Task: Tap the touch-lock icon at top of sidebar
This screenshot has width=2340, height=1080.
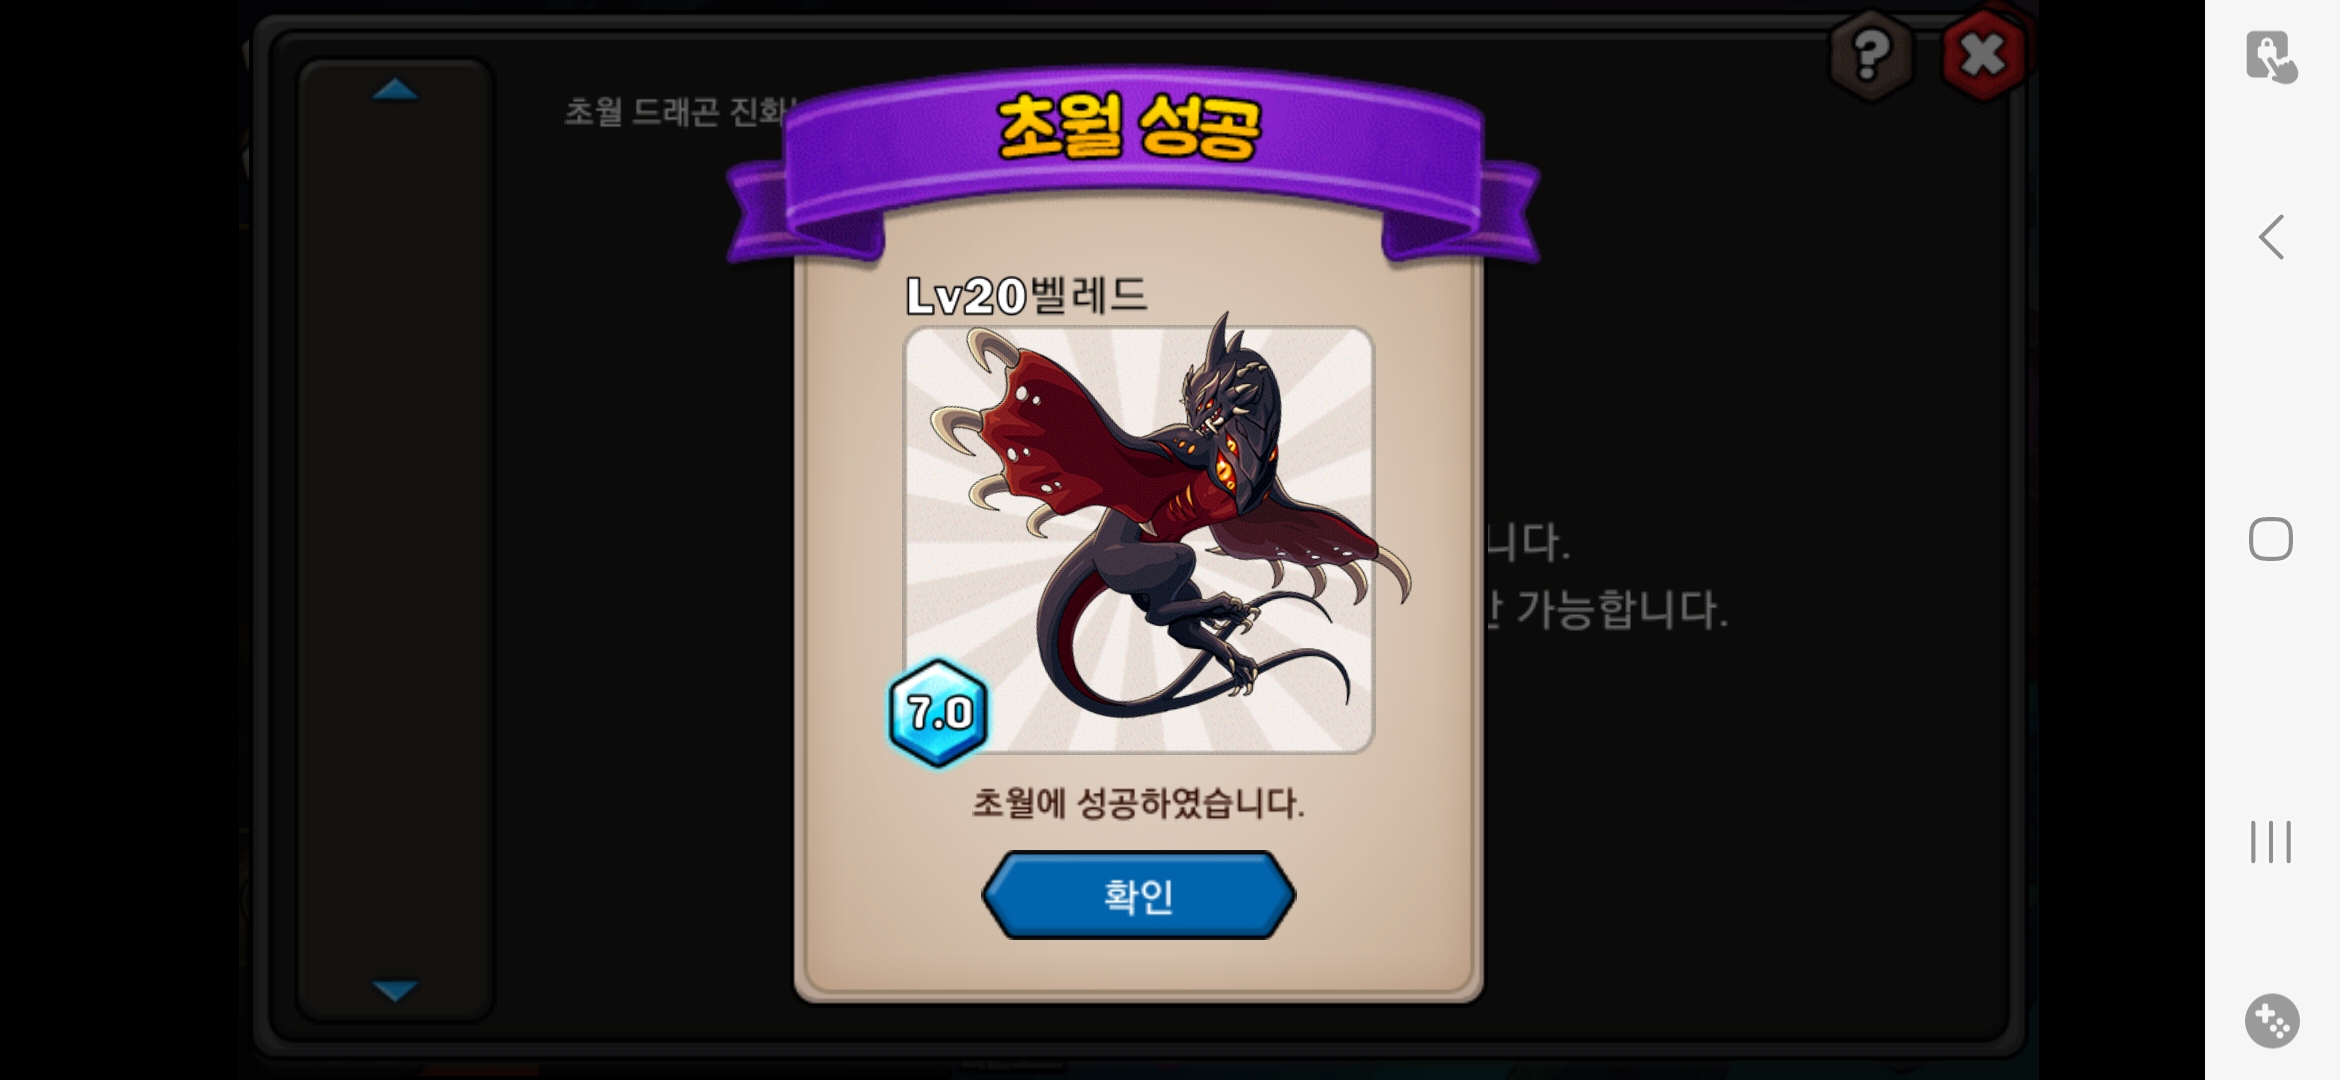Action: [x=2271, y=56]
